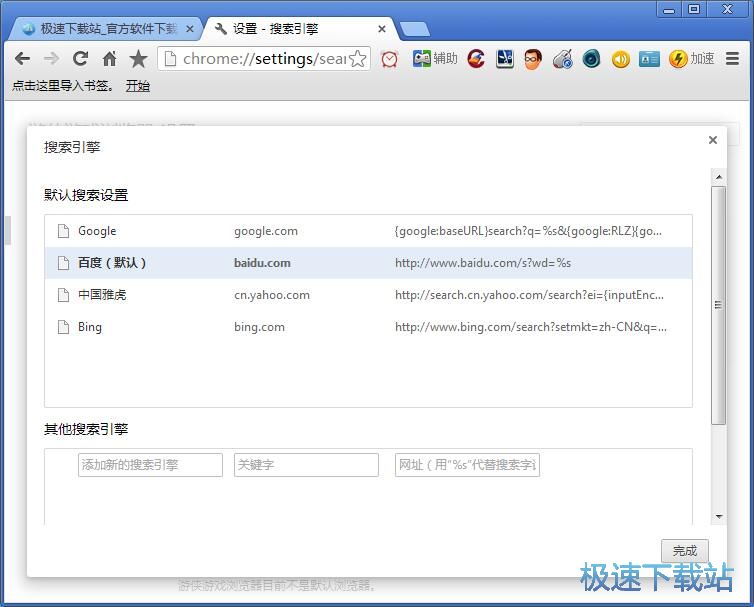Activate the 加速 lightning accelerator
Viewport: 754px width, 607px height.
pyautogui.click(x=691, y=59)
